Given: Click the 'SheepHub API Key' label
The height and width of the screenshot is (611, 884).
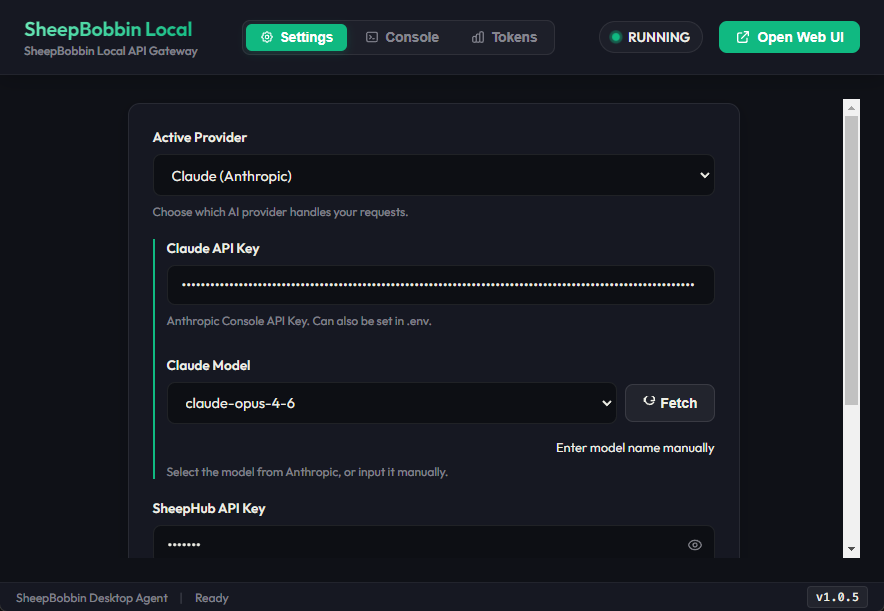Looking at the screenshot, I should pos(209,508).
